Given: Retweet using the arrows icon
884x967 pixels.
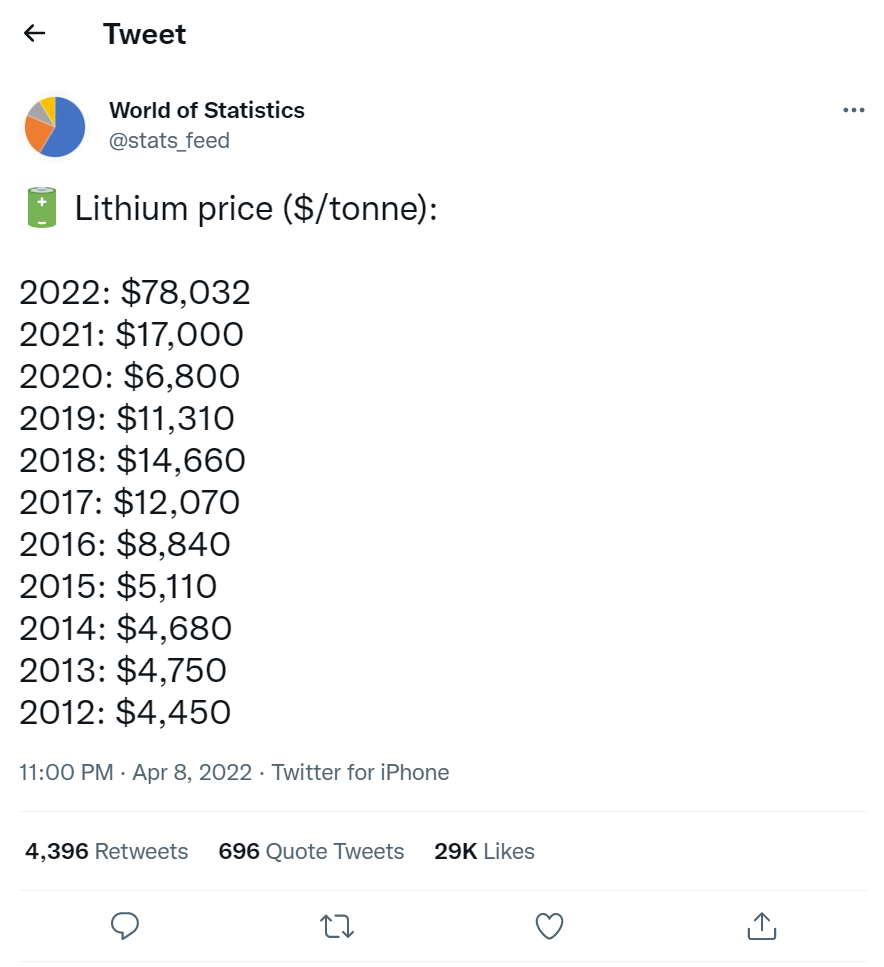Looking at the screenshot, I should click(x=337, y=926).
